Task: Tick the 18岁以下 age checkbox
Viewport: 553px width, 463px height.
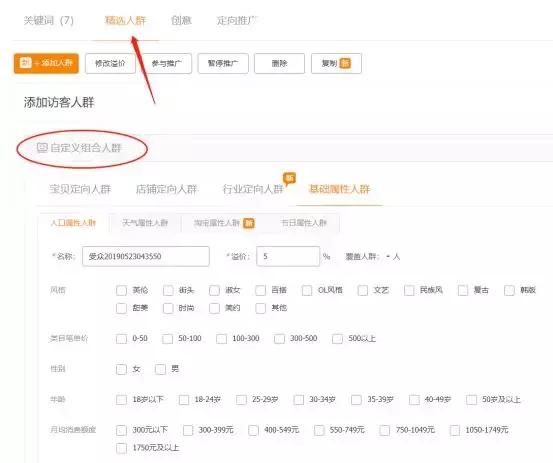Action: [x=121, y=400]
